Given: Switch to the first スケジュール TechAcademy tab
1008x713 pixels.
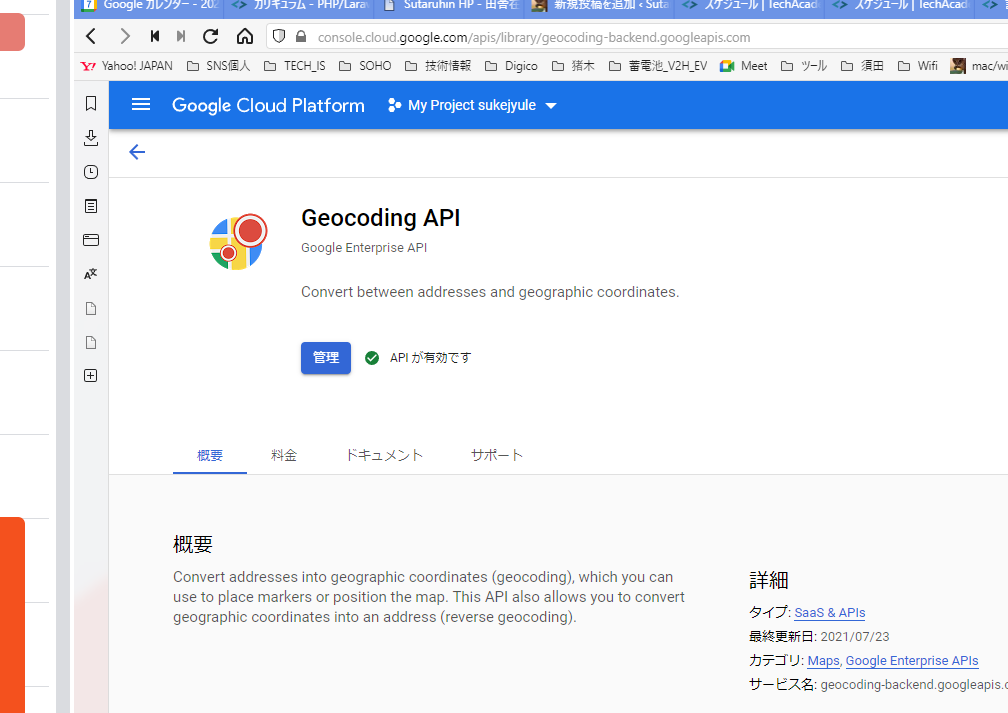Looking at the screenshot, I should coord(751,6).
